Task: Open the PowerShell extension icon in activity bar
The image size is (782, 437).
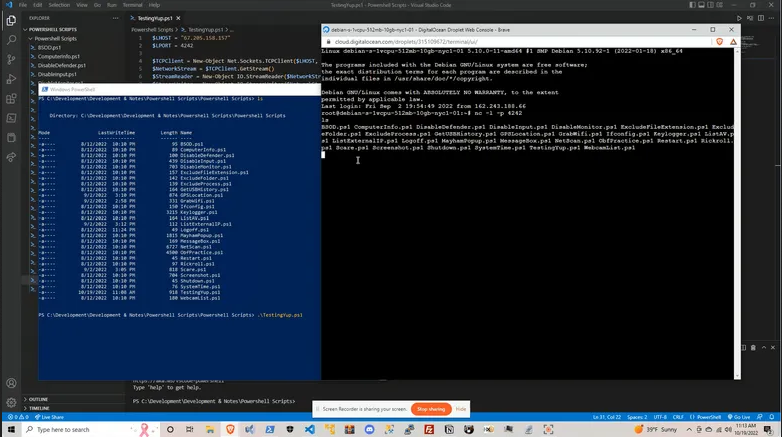Action: pyautogui.click(x=11, y=118)
